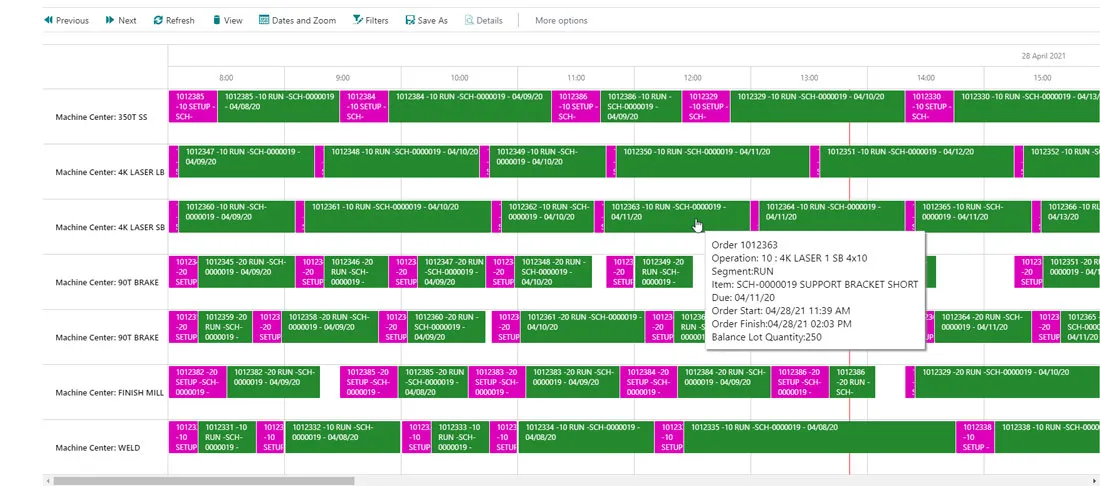Click green bar 1012384 RUN in 350T SS
Image resolution: width=1100 pixels, height=486 pixels.
(468, 106)
